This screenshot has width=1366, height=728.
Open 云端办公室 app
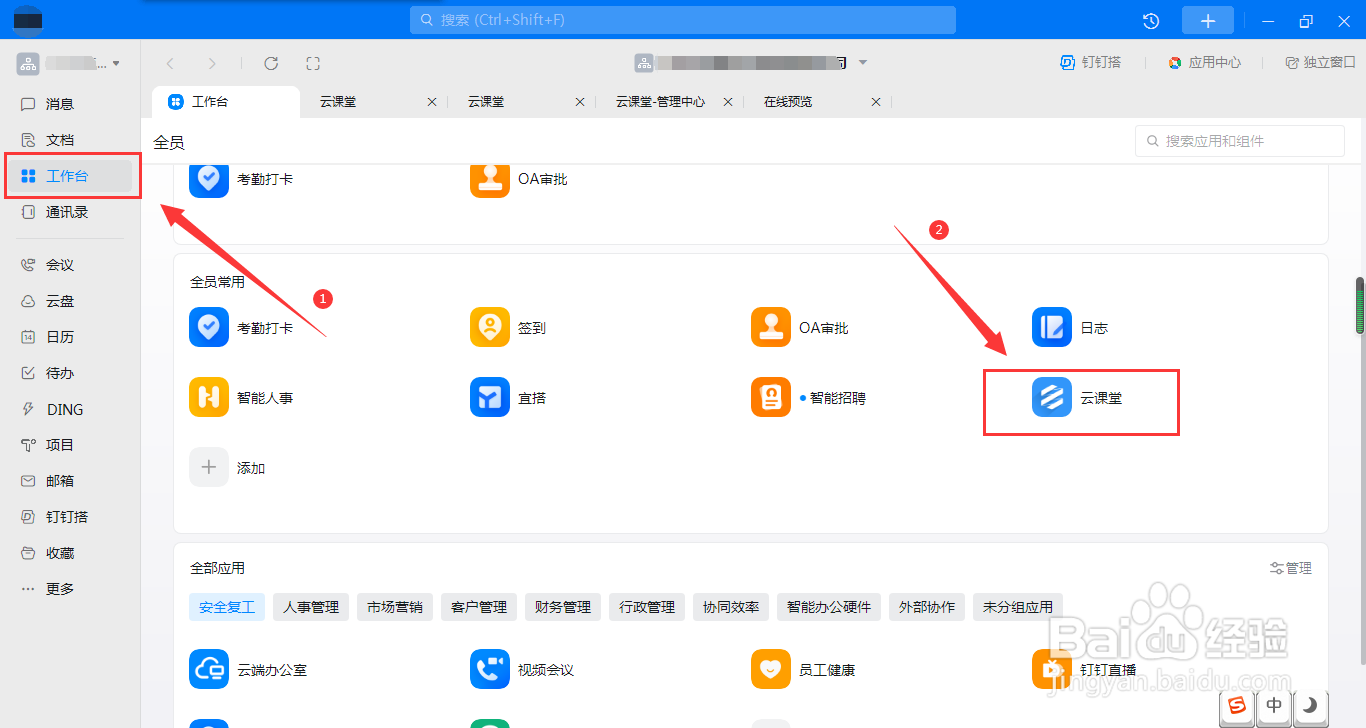pos(248,670)
